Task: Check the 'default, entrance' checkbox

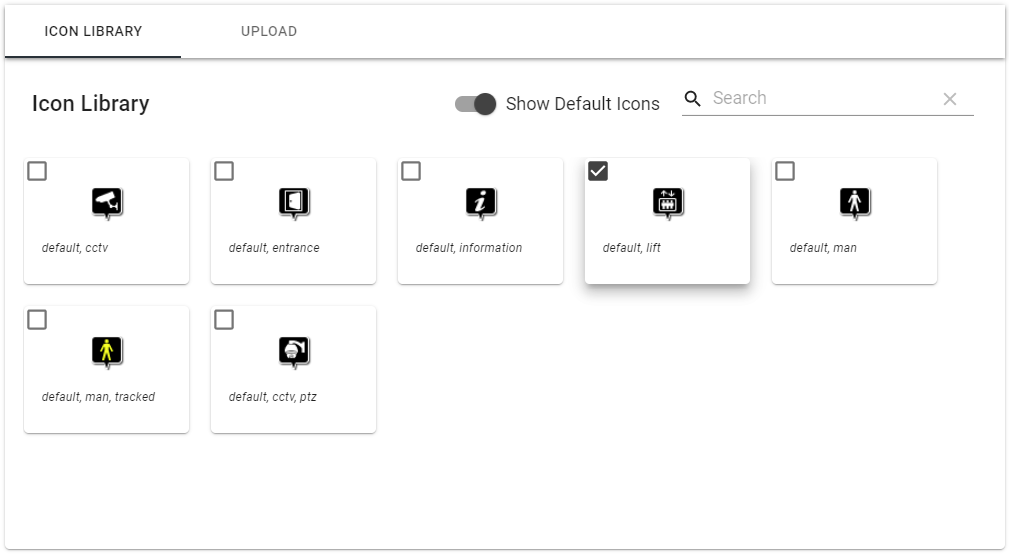Action: (224, 171)
